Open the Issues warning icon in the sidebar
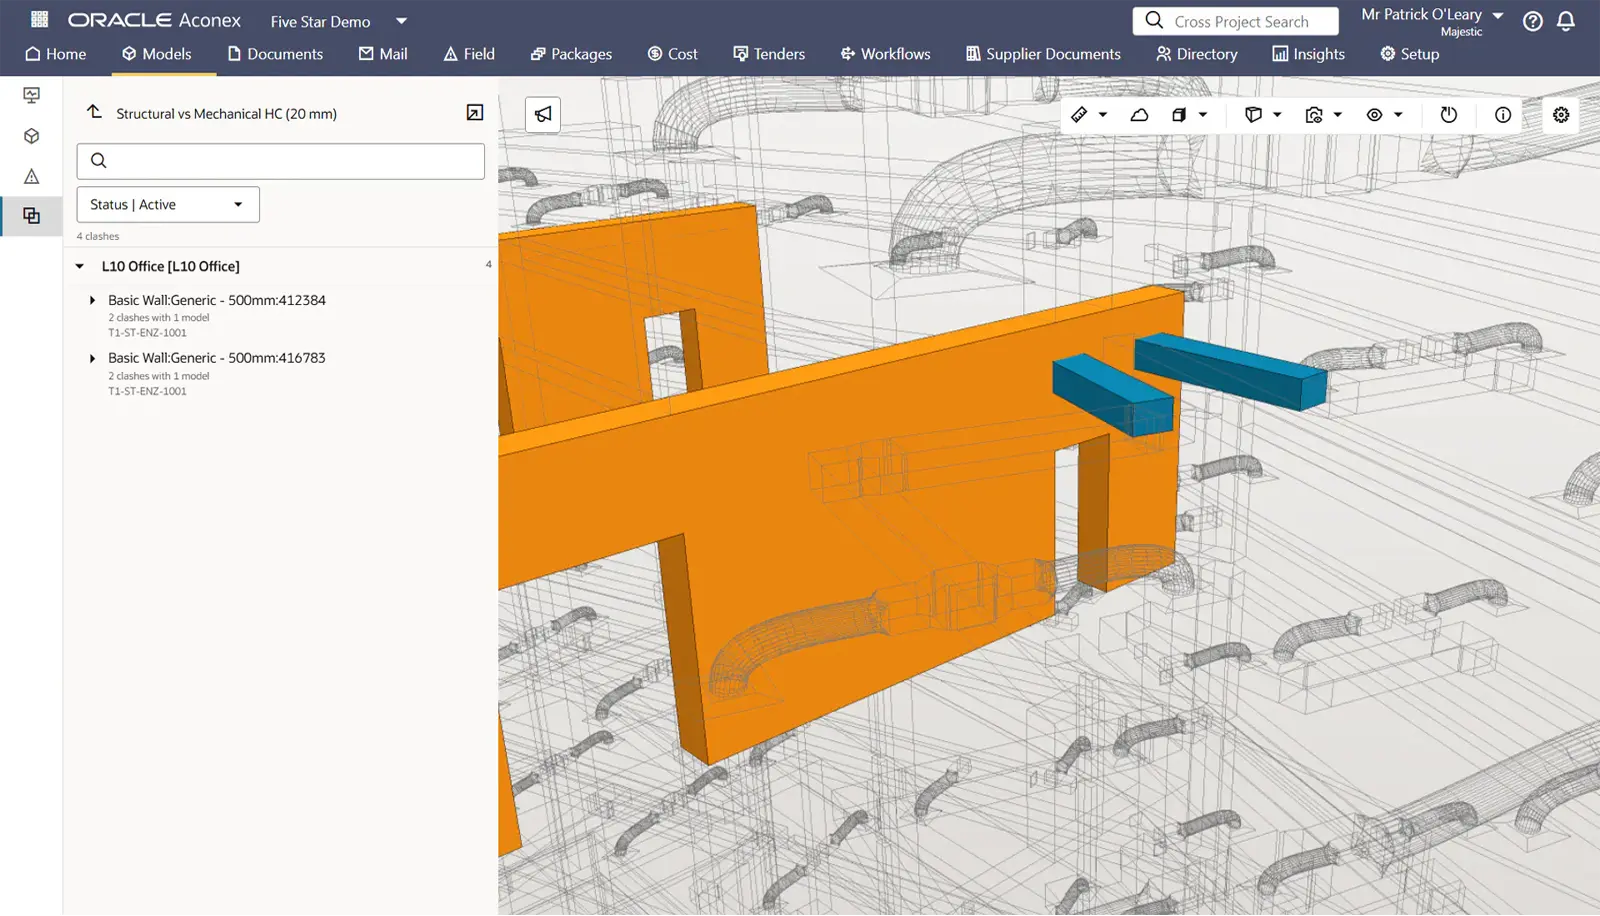Screen dimensions: 1600x916 31,175
